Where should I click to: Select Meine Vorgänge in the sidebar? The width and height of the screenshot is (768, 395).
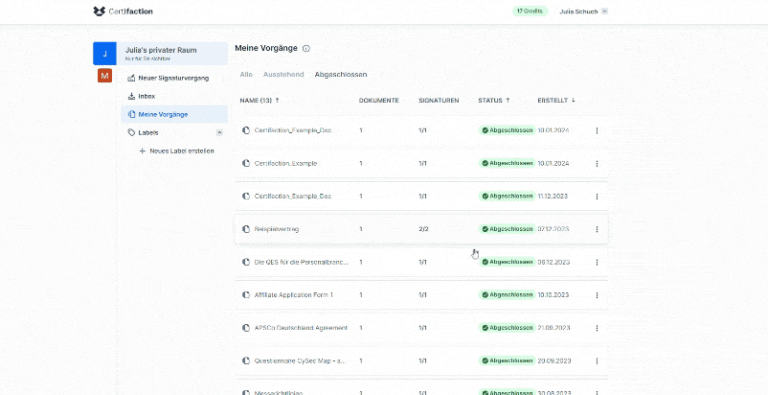[174, 114]
